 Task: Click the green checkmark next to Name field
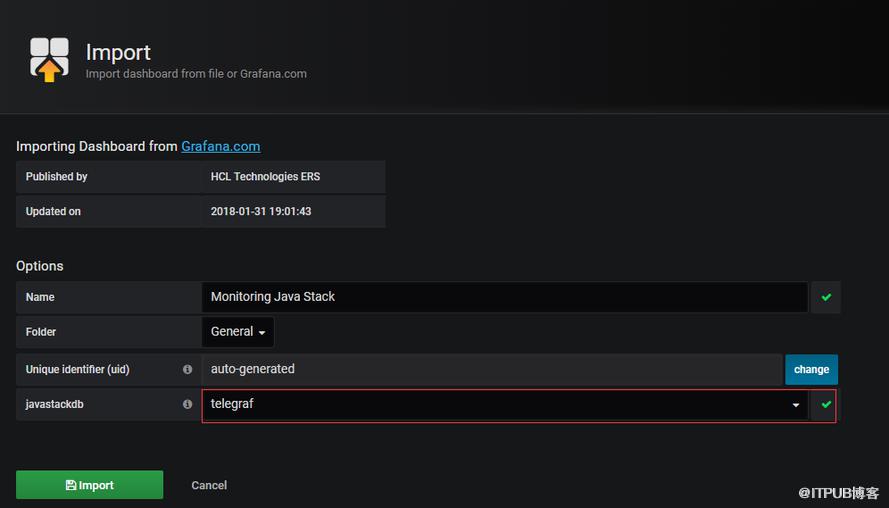pyautogui.click(x=826, y=297)
